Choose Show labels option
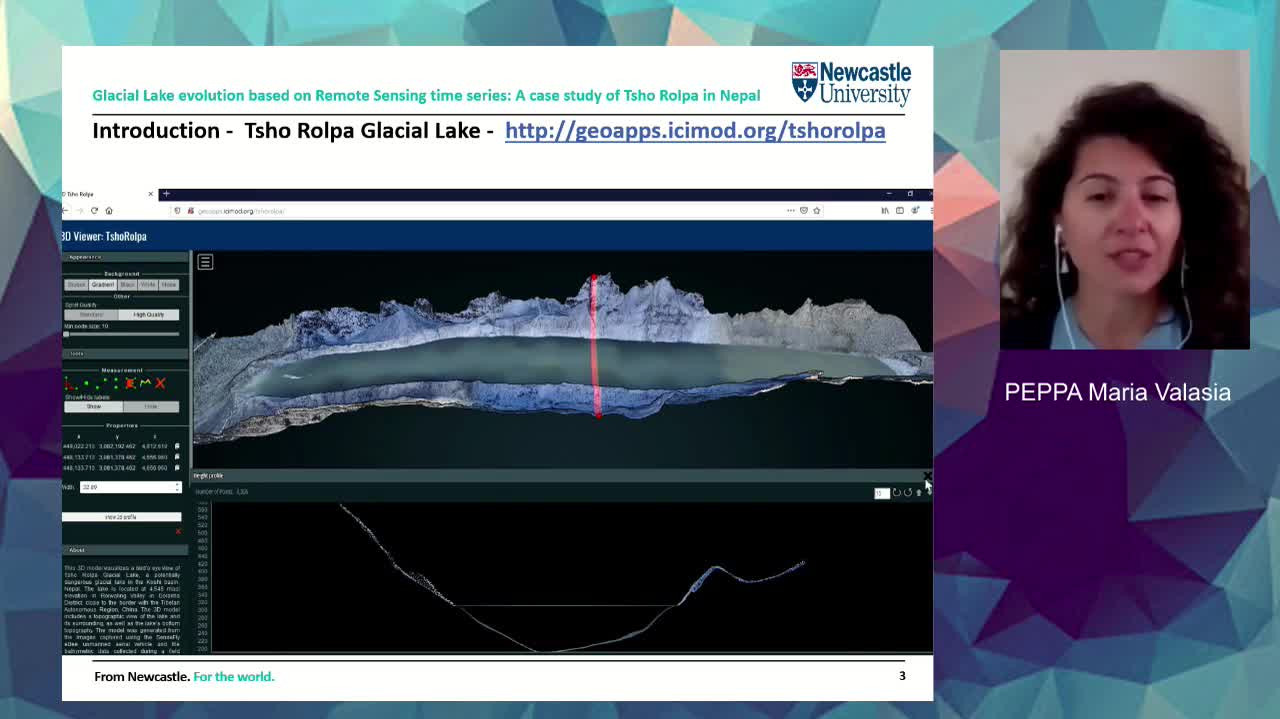This screenshot has height=719, width=1280. pos(94,407)
